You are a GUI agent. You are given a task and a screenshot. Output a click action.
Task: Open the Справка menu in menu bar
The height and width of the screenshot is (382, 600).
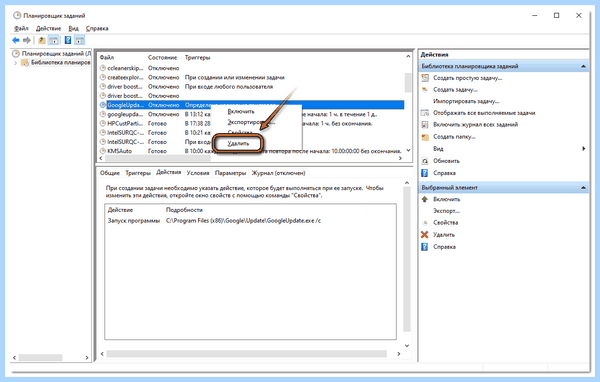[x=97, y=28]
